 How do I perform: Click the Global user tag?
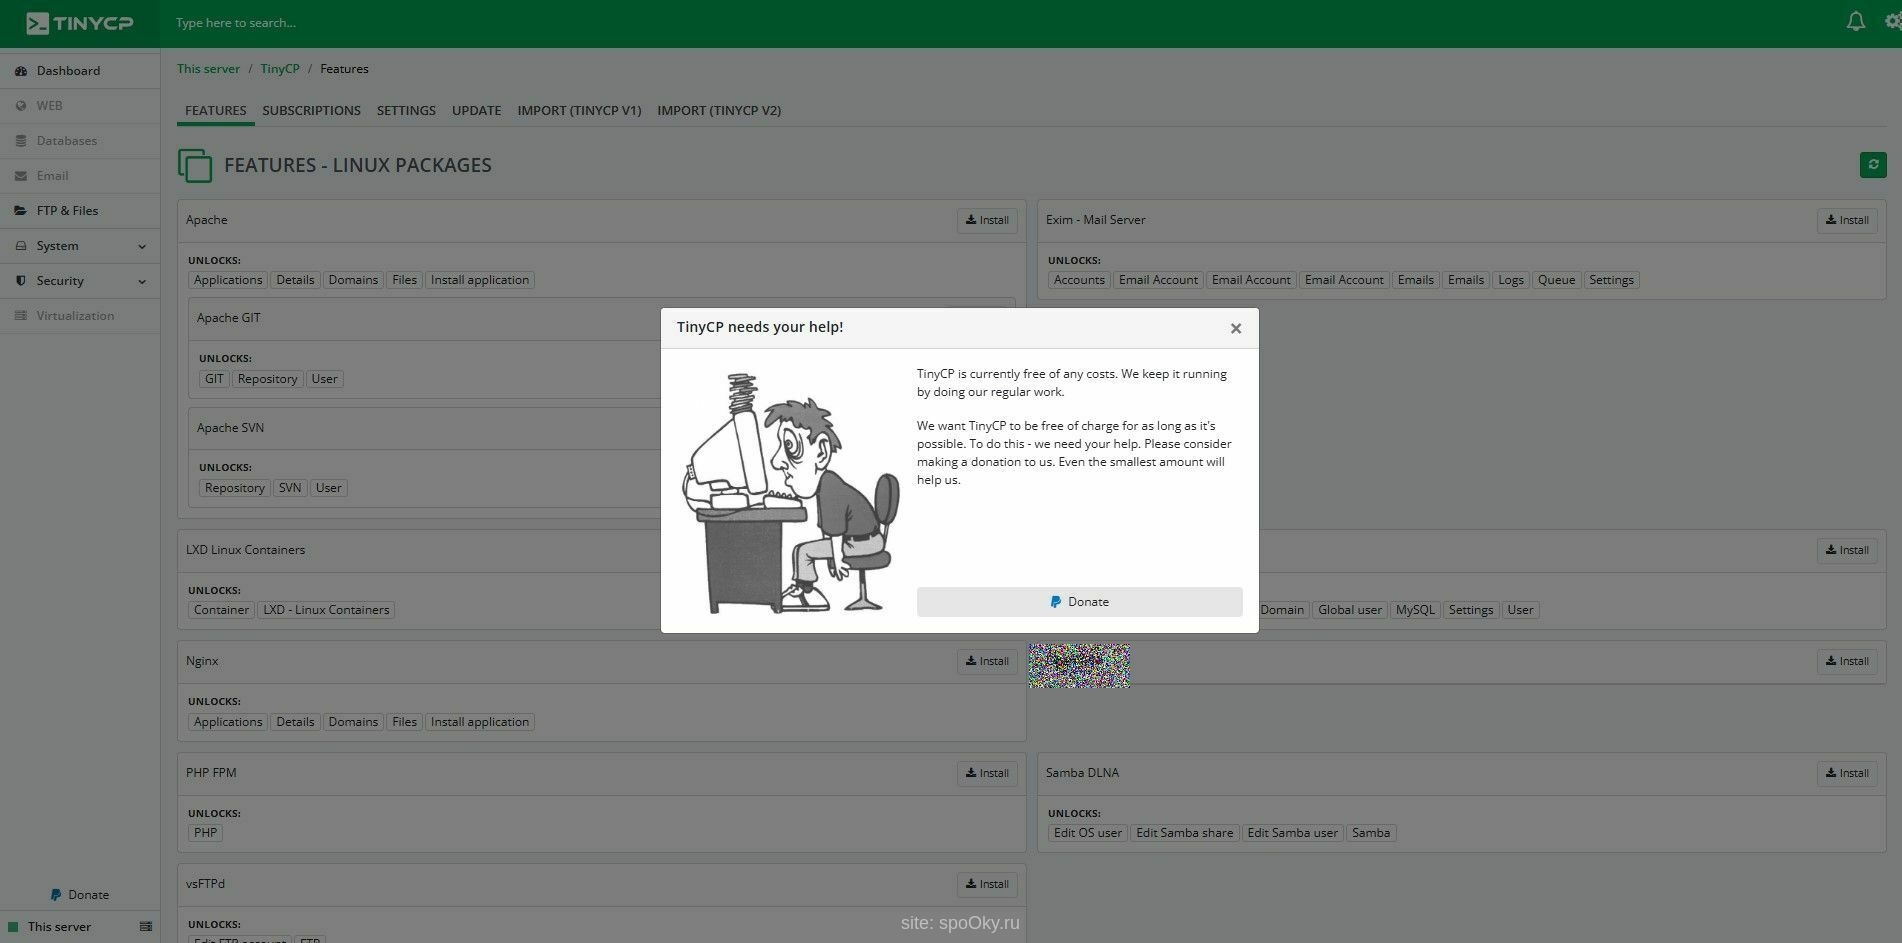tap(1350, 610)
